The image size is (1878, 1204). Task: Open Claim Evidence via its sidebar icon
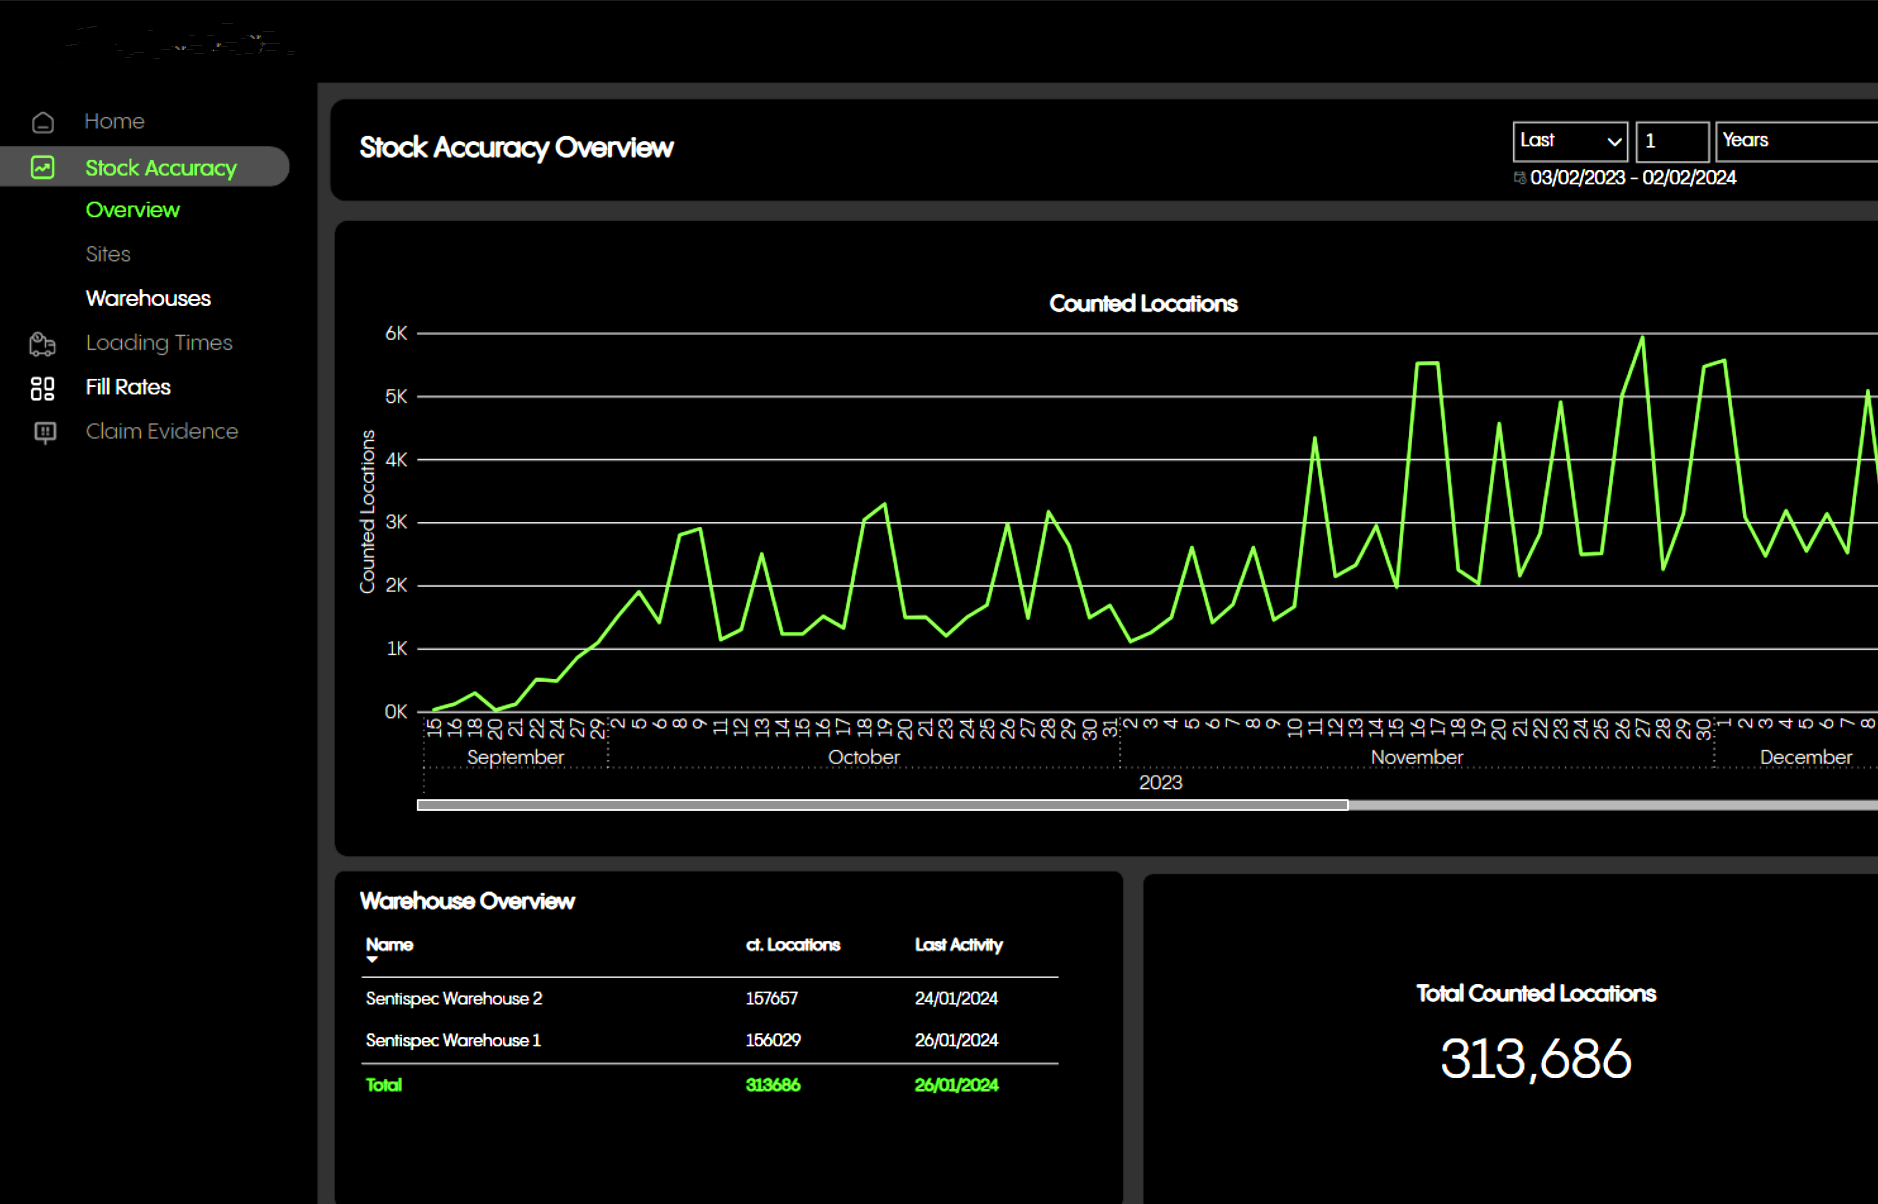click(x=43, y=431)
